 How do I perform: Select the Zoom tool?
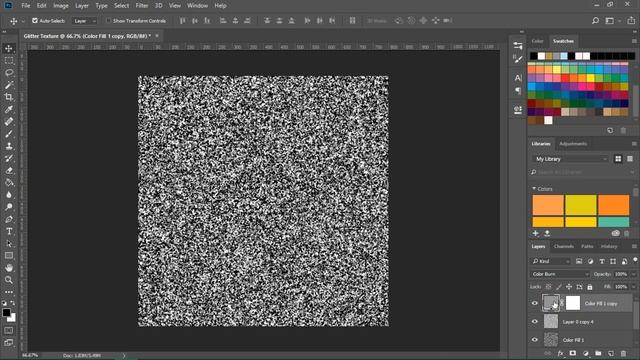click(9, 280)
